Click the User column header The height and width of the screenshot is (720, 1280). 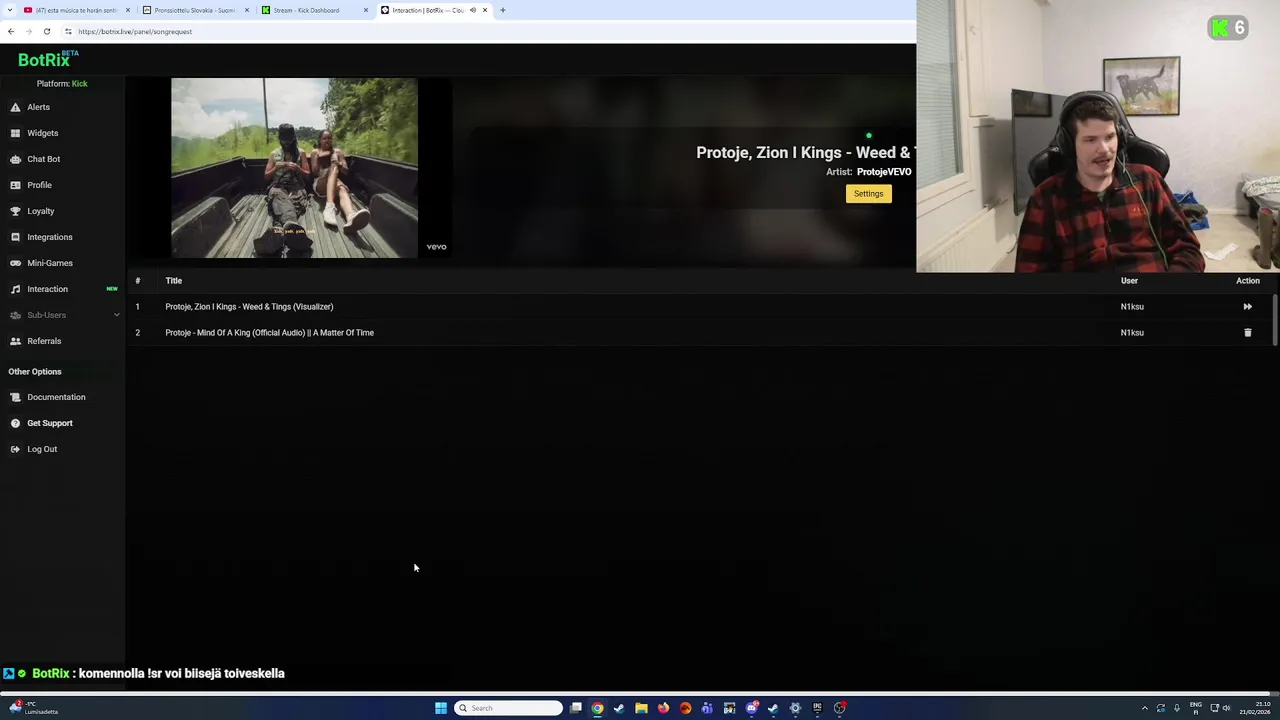[1129, 281]
